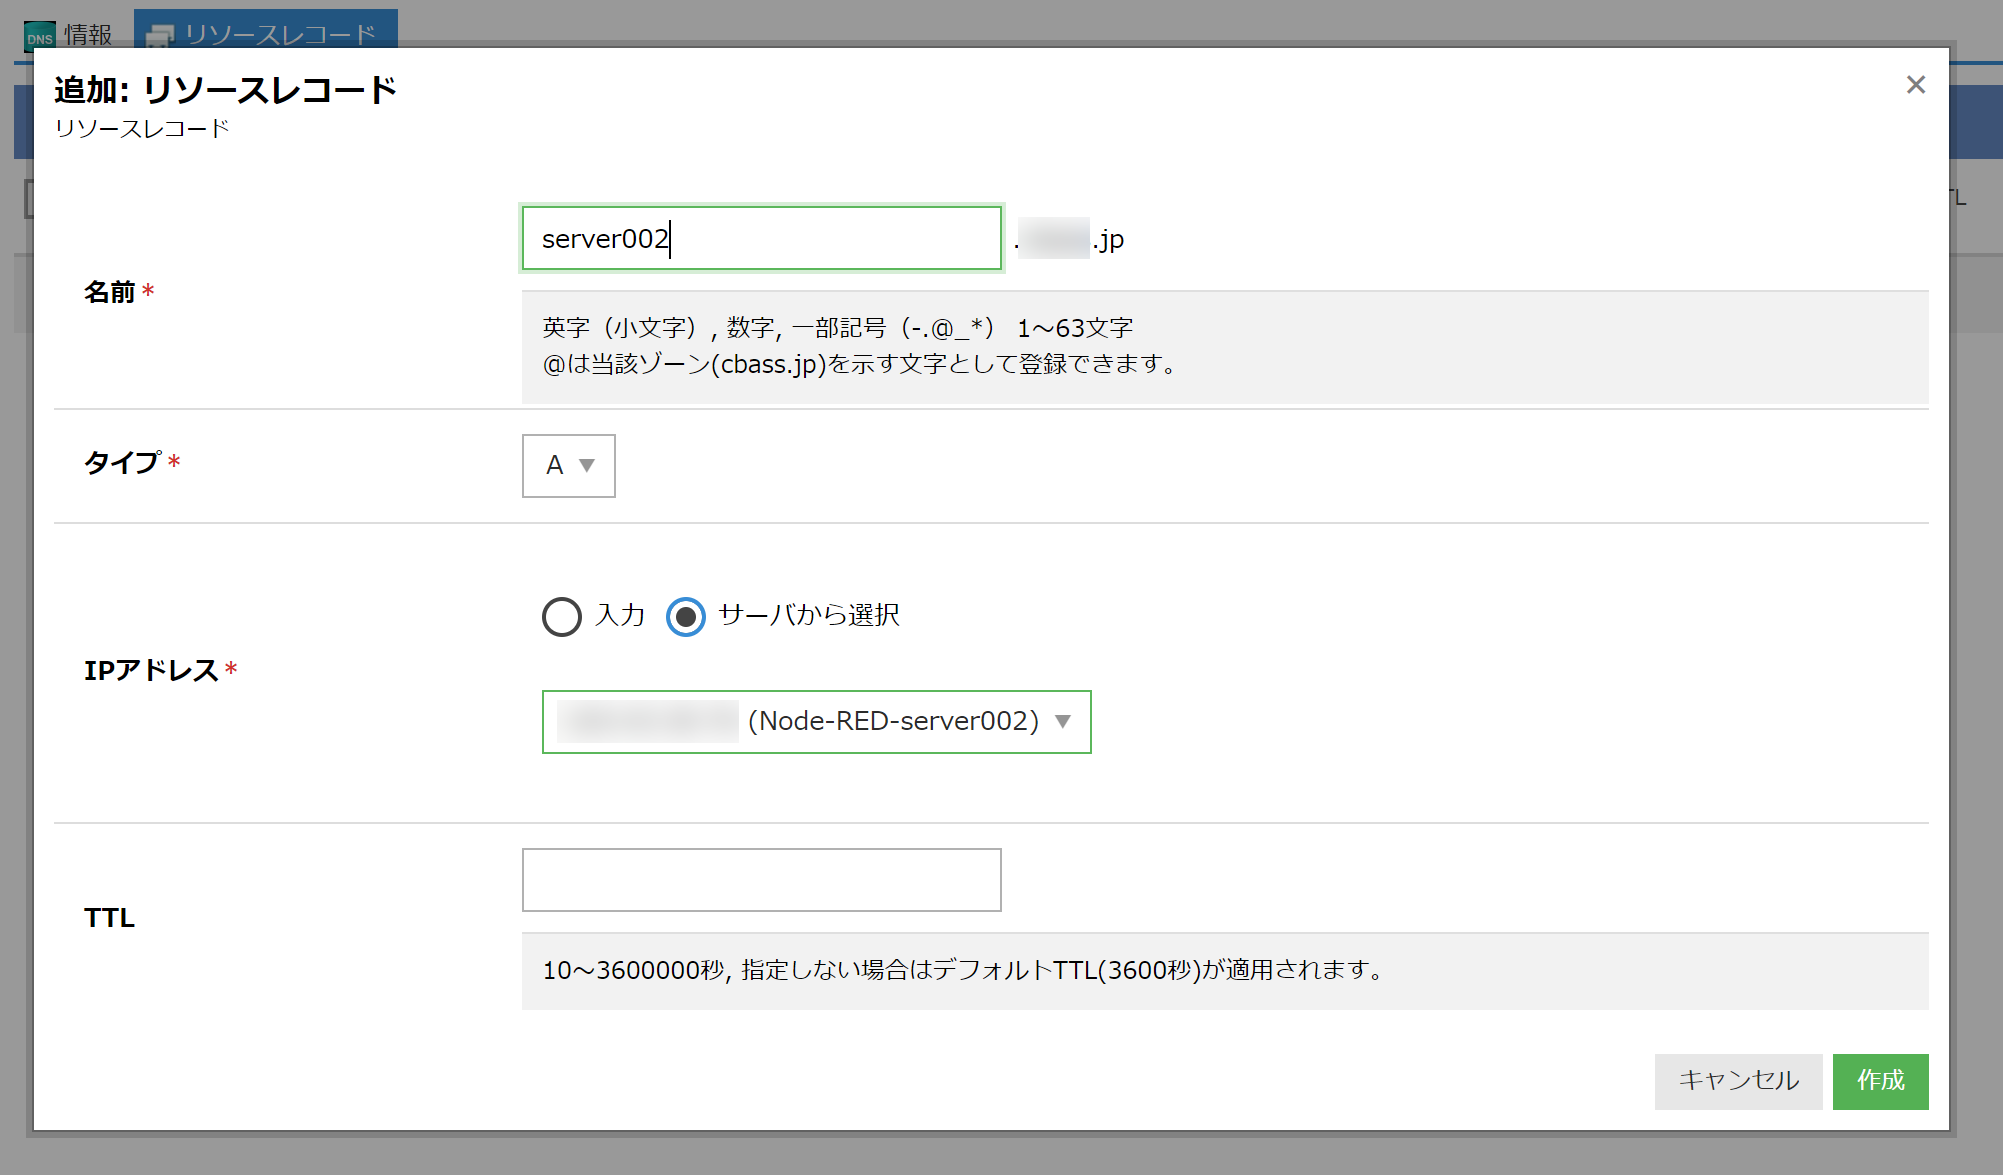The image size is (2003, 1175).
Task: Click the IPアドレス field label
Action: click(x=151, y=670)
